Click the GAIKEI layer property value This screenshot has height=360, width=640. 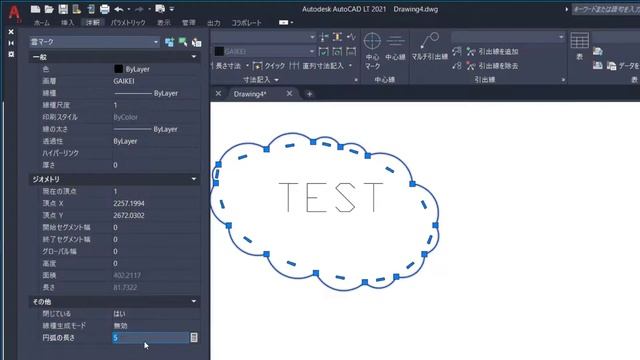pos(124,81)
